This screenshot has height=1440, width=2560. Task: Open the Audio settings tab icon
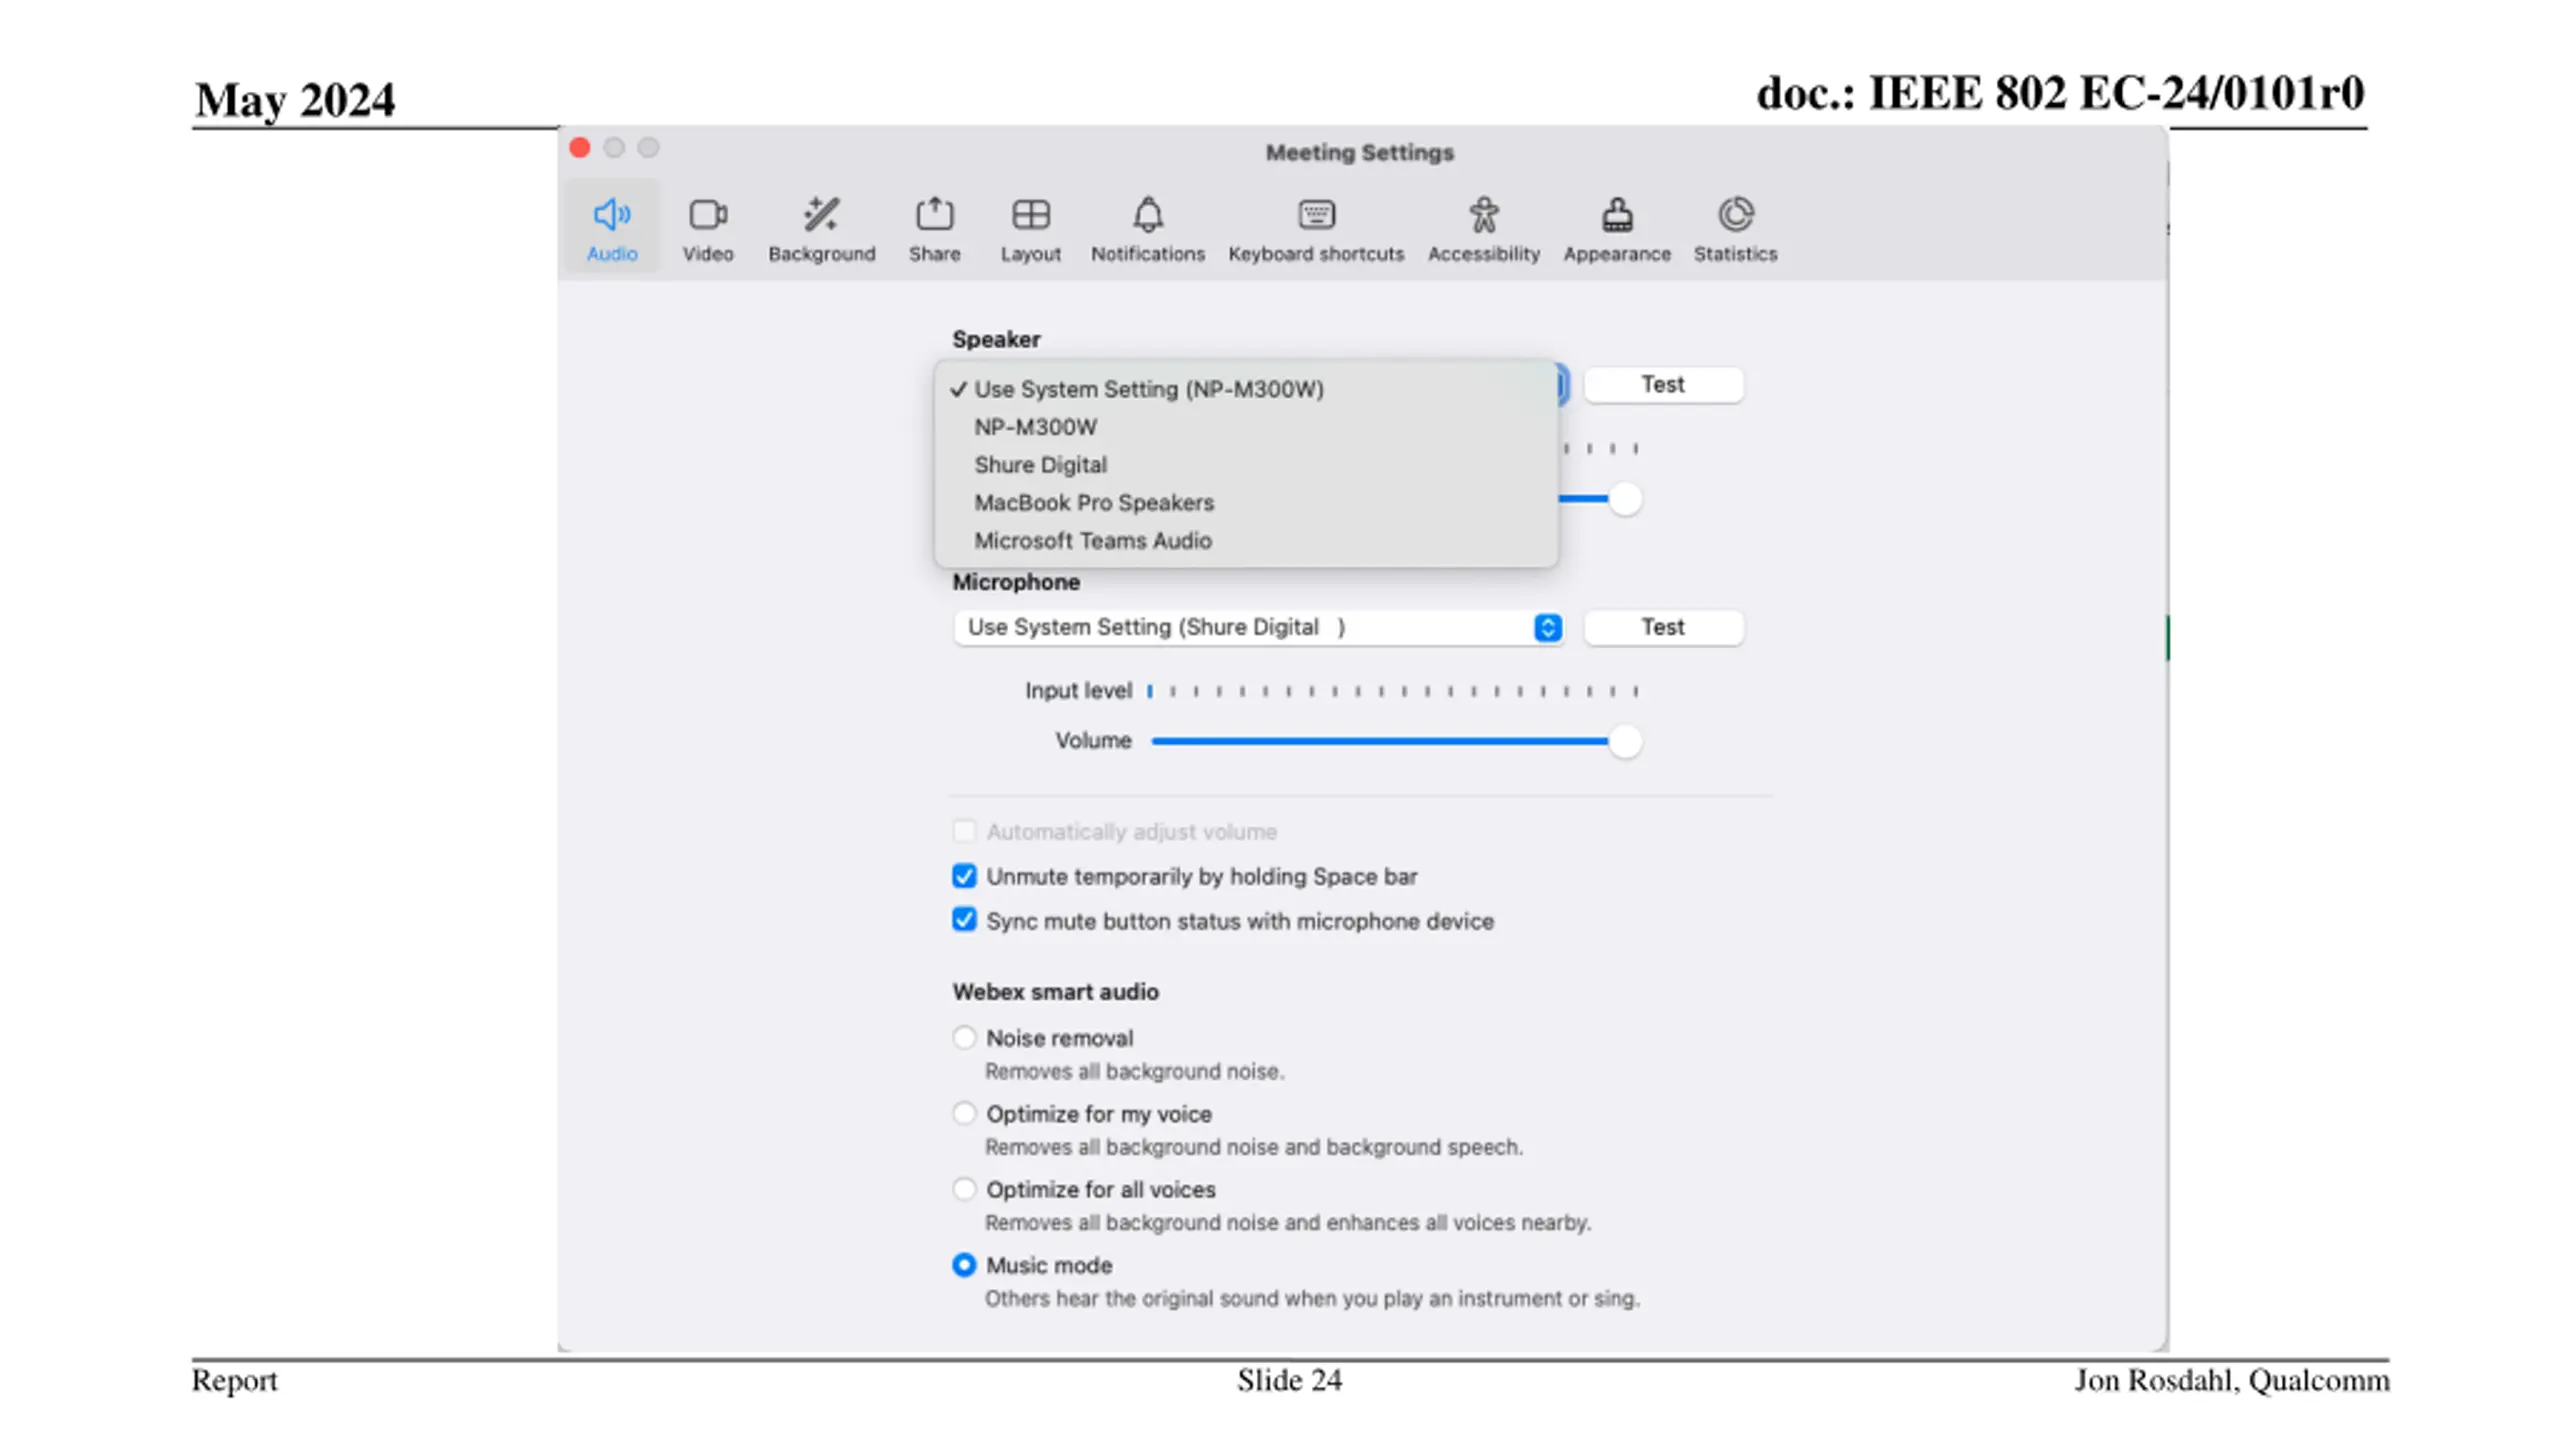(611, 214)
